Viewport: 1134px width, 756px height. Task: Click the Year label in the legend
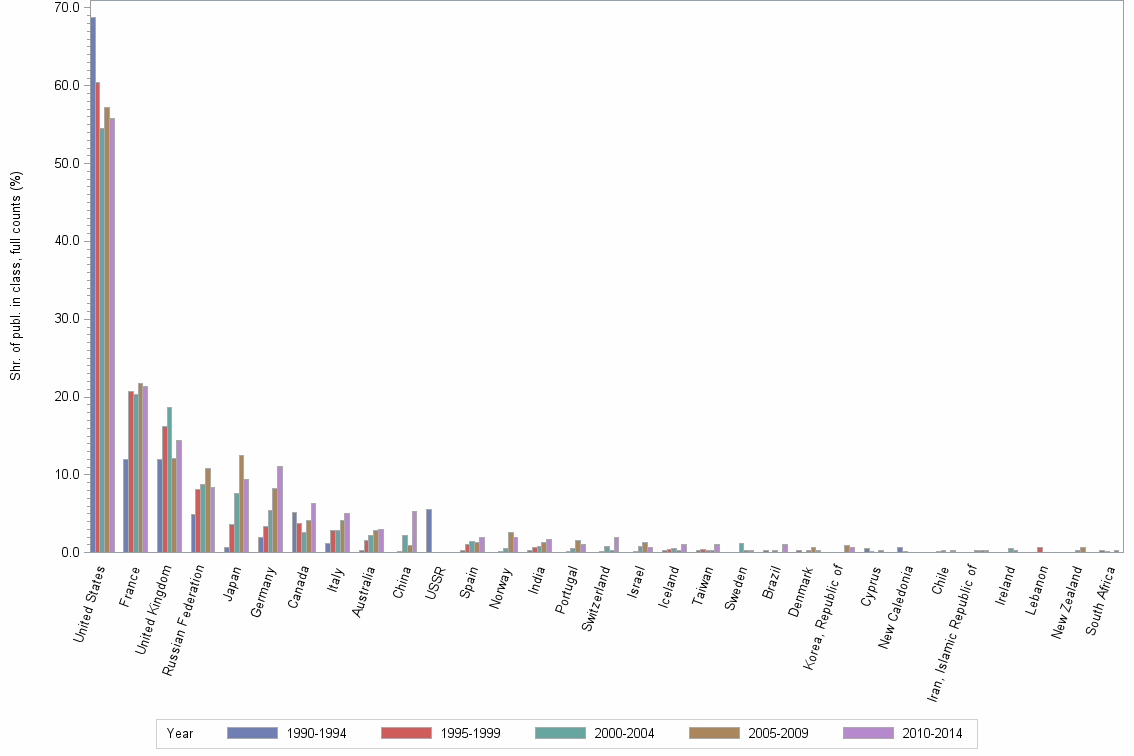180,733
